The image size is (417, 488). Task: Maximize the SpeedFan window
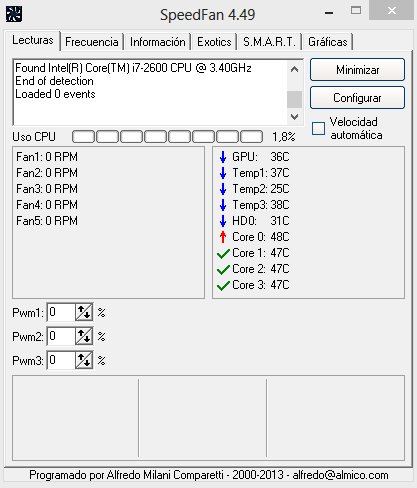pos(356,11)
